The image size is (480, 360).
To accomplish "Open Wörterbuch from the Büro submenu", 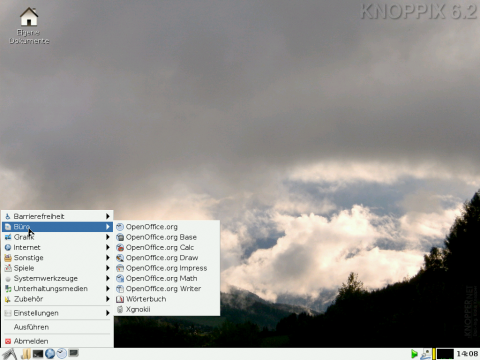I will click(167, 299).
